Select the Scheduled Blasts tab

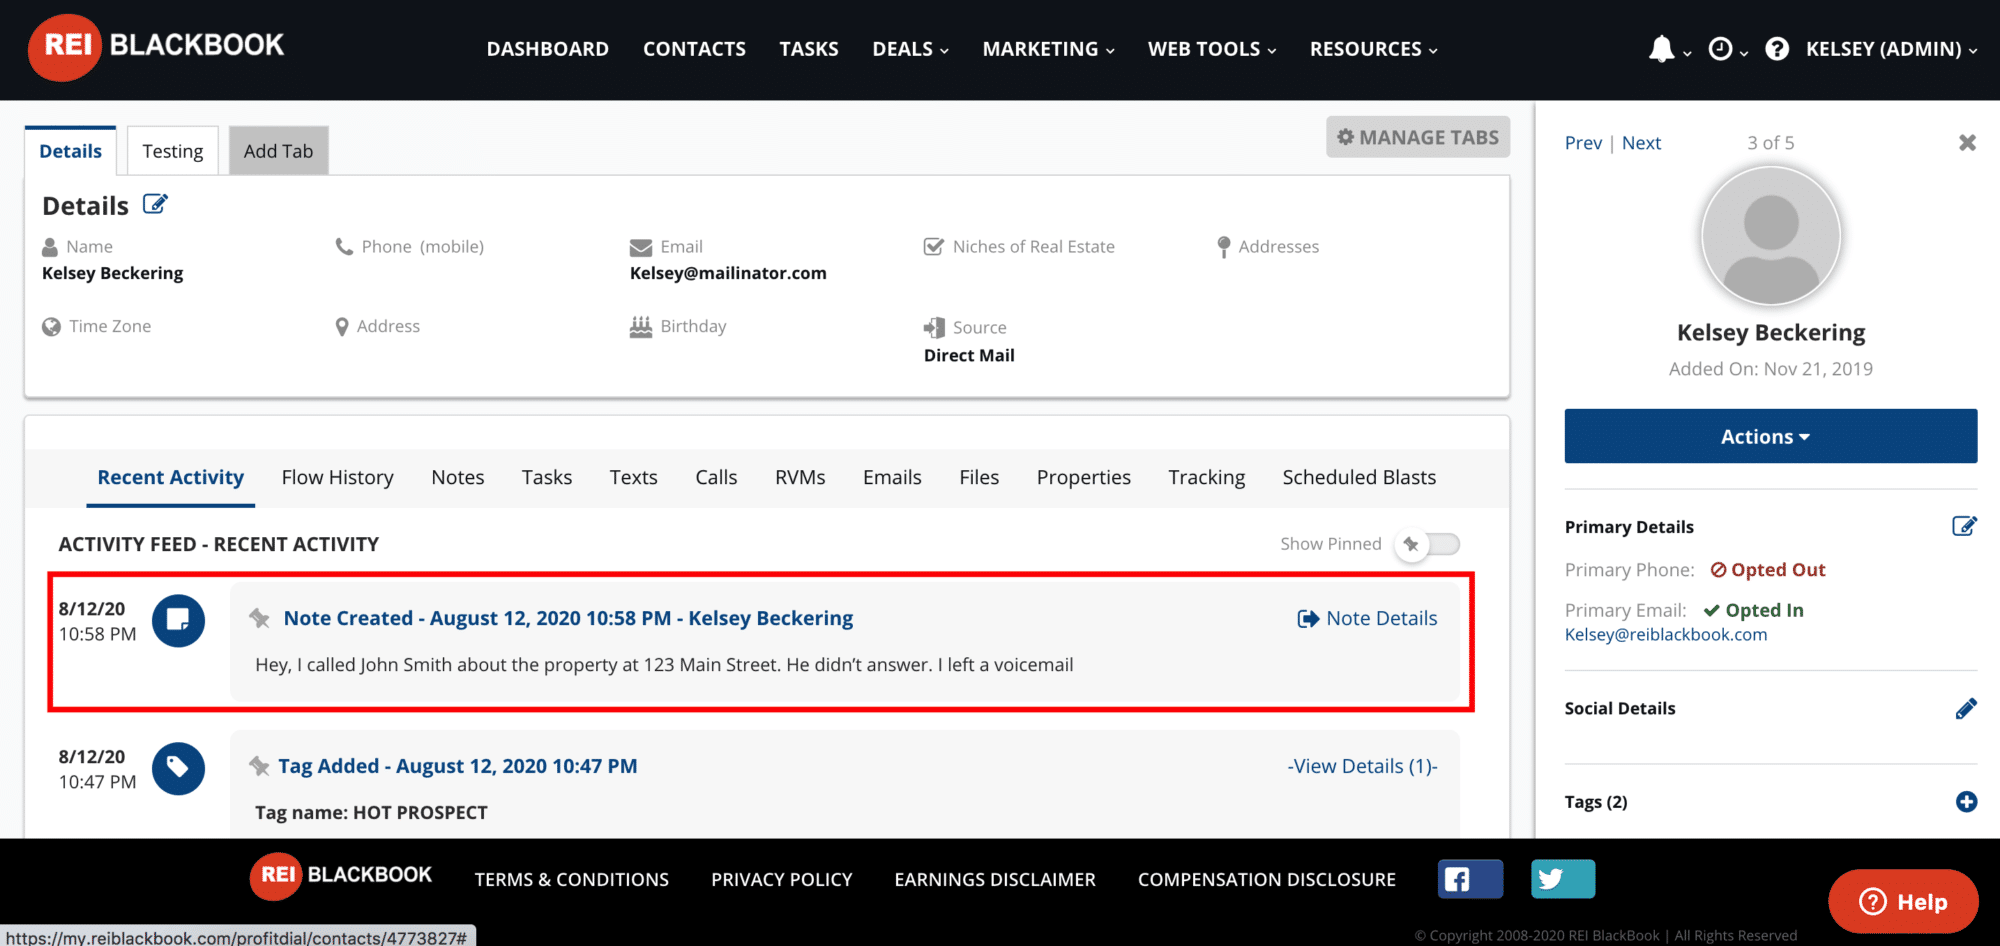pos(1359,478)
